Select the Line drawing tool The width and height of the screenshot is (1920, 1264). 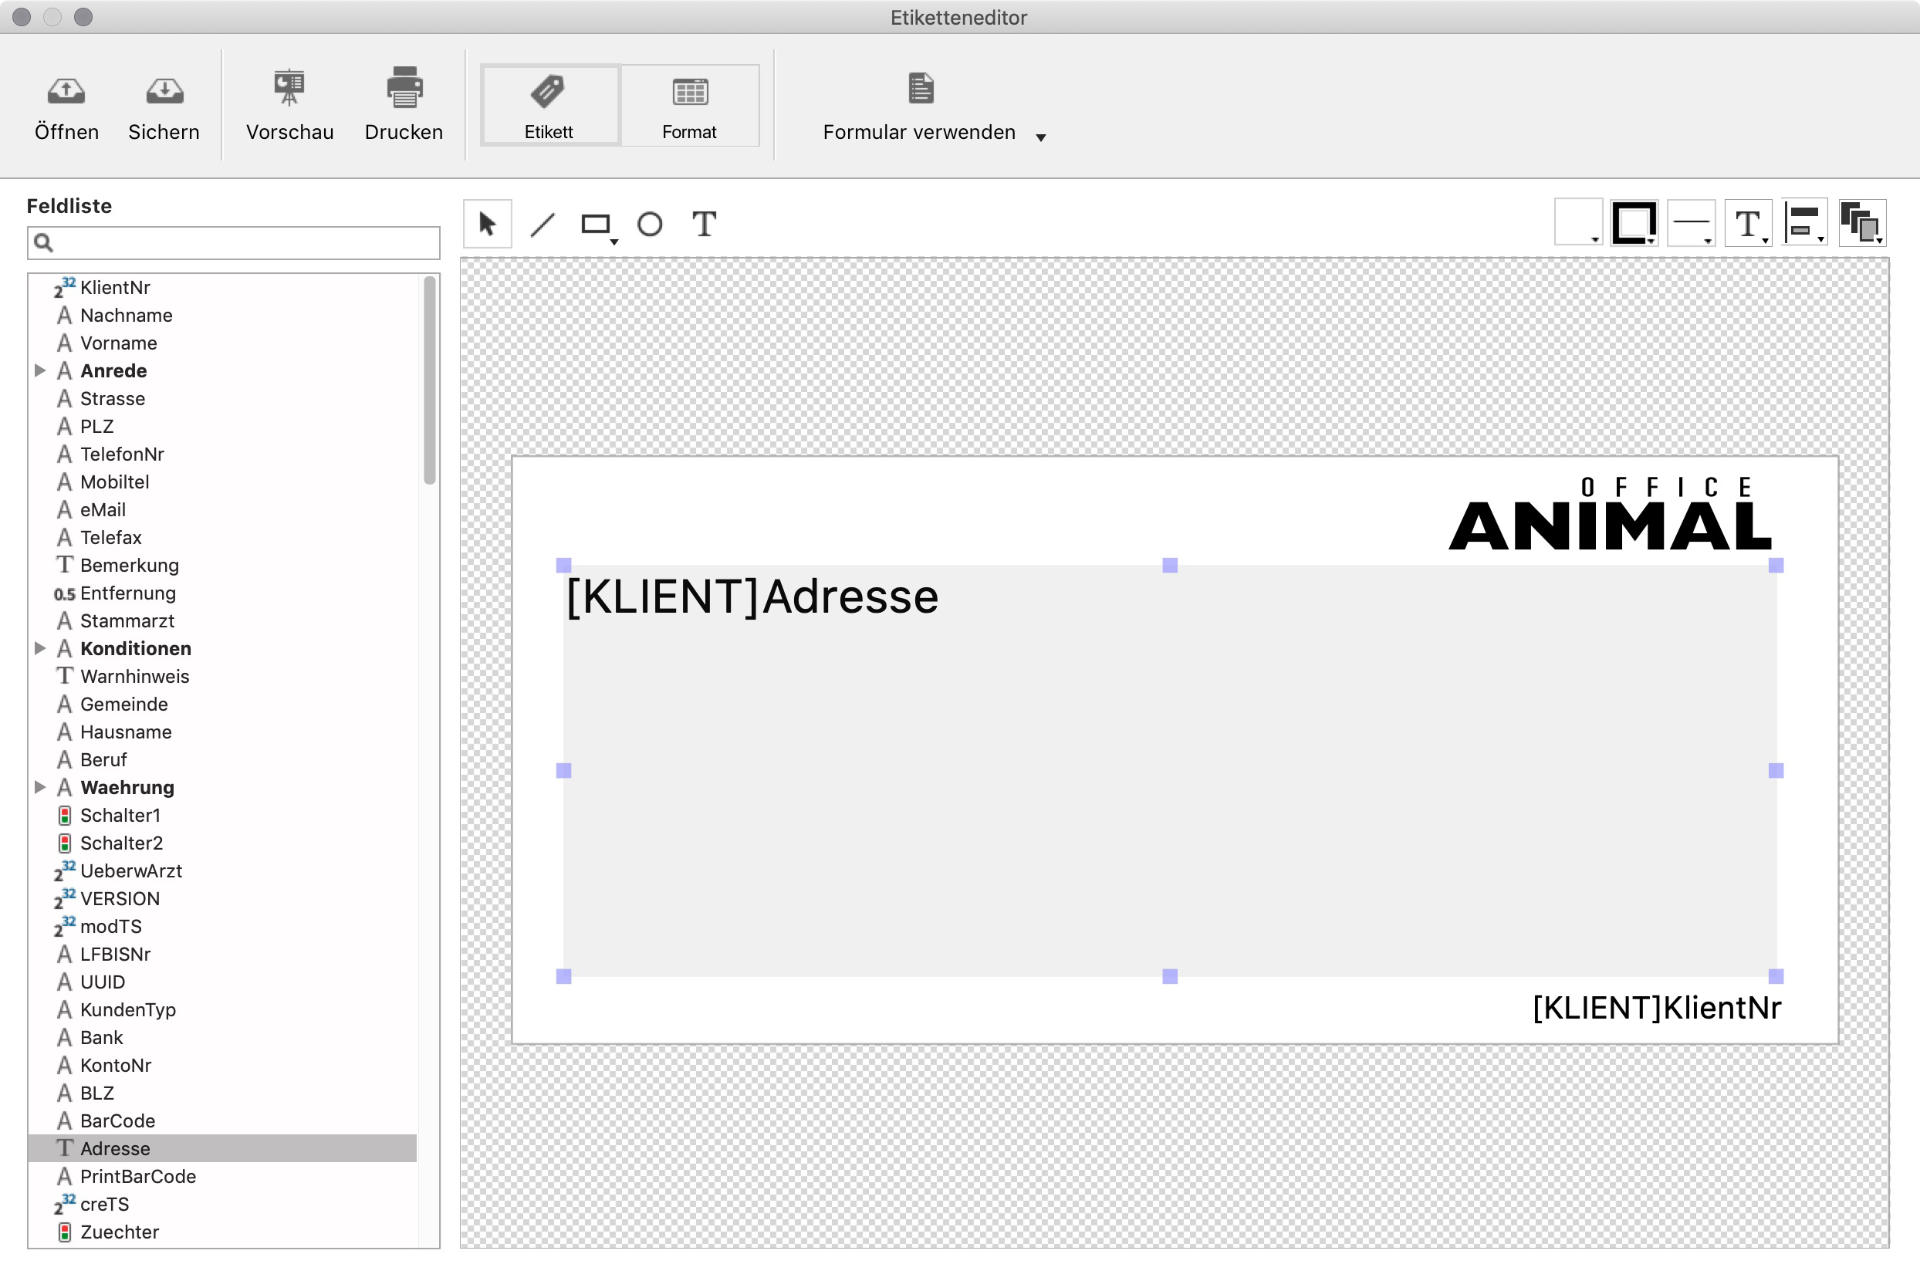click(543, 224)
